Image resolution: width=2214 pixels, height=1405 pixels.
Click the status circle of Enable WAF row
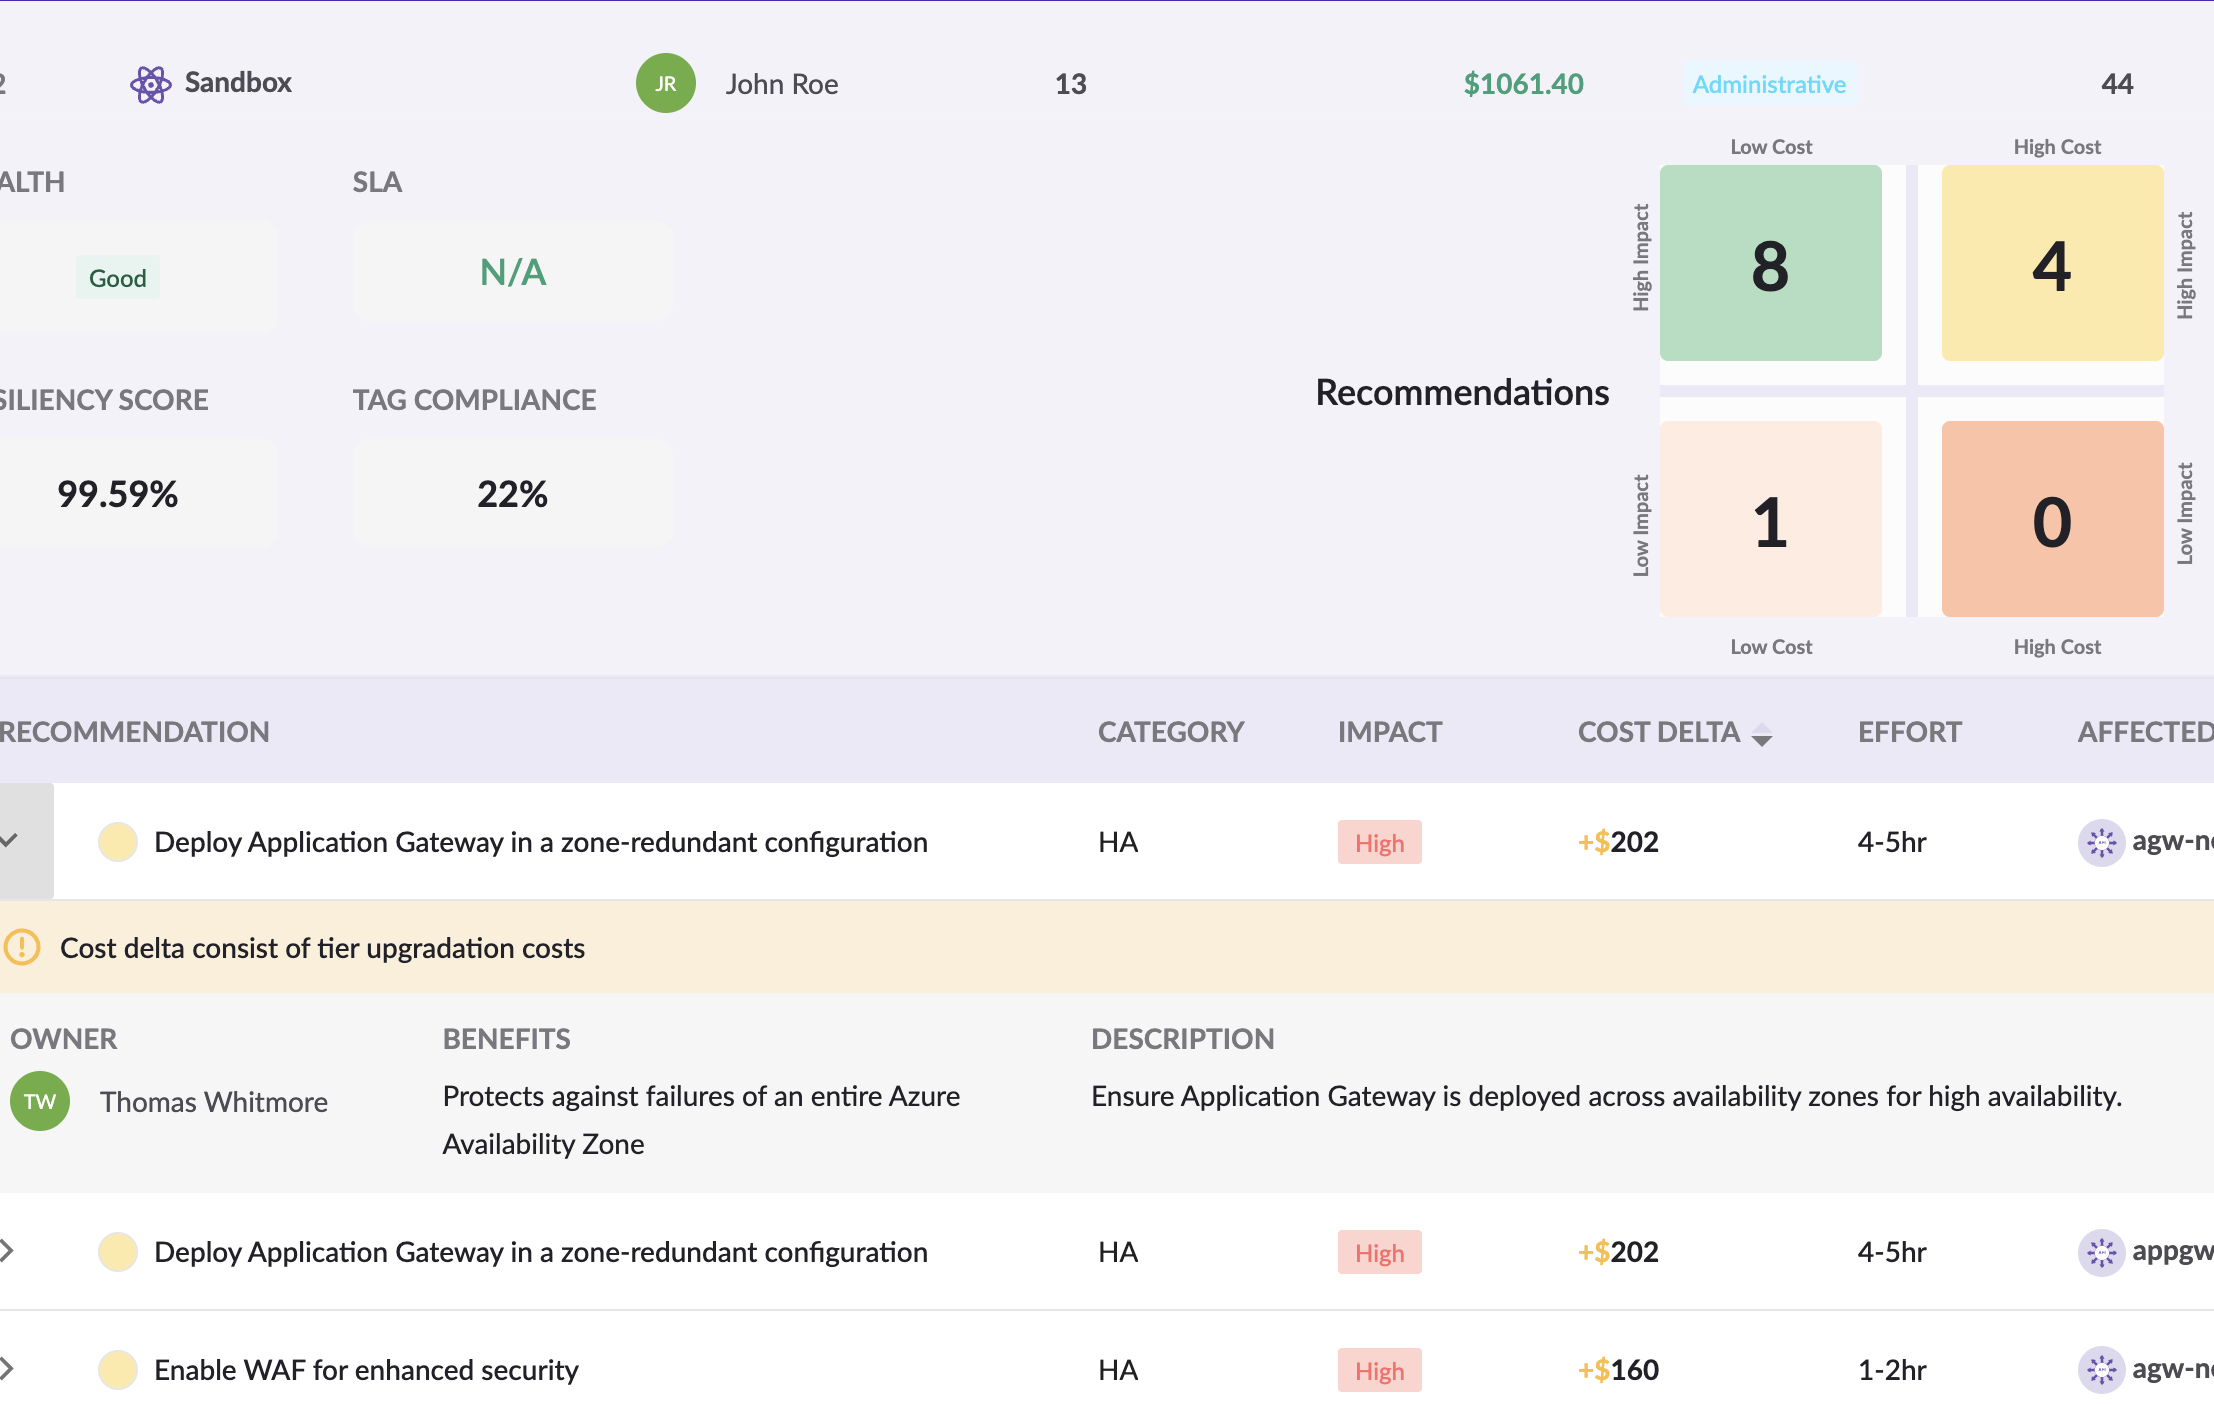click(x=118, y=1369)
